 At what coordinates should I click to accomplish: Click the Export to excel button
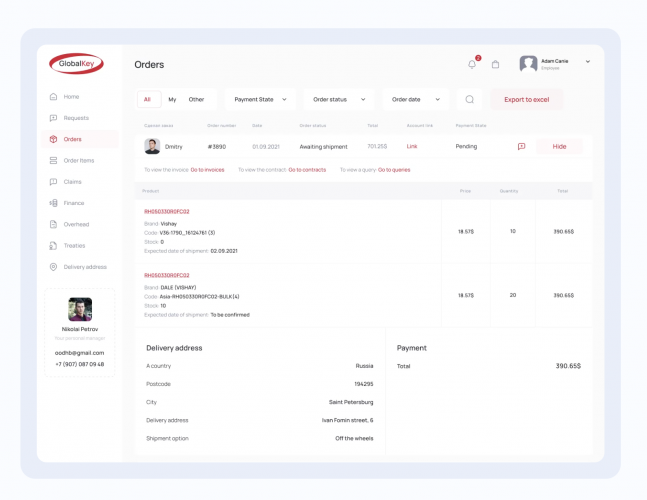[x=527, y=99]
